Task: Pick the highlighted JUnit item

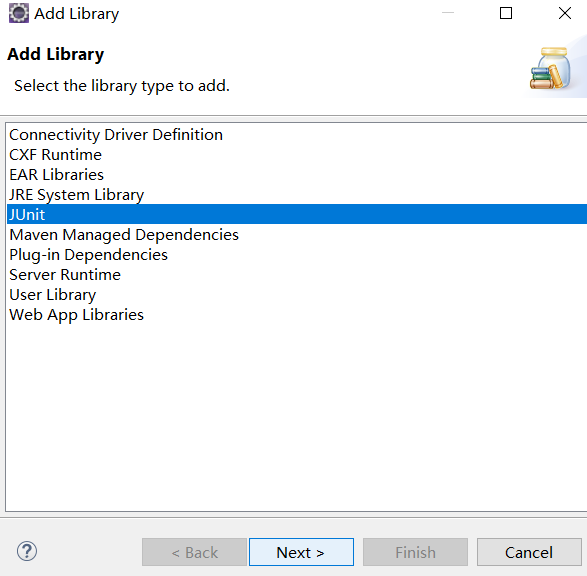Action: point(297,214)
